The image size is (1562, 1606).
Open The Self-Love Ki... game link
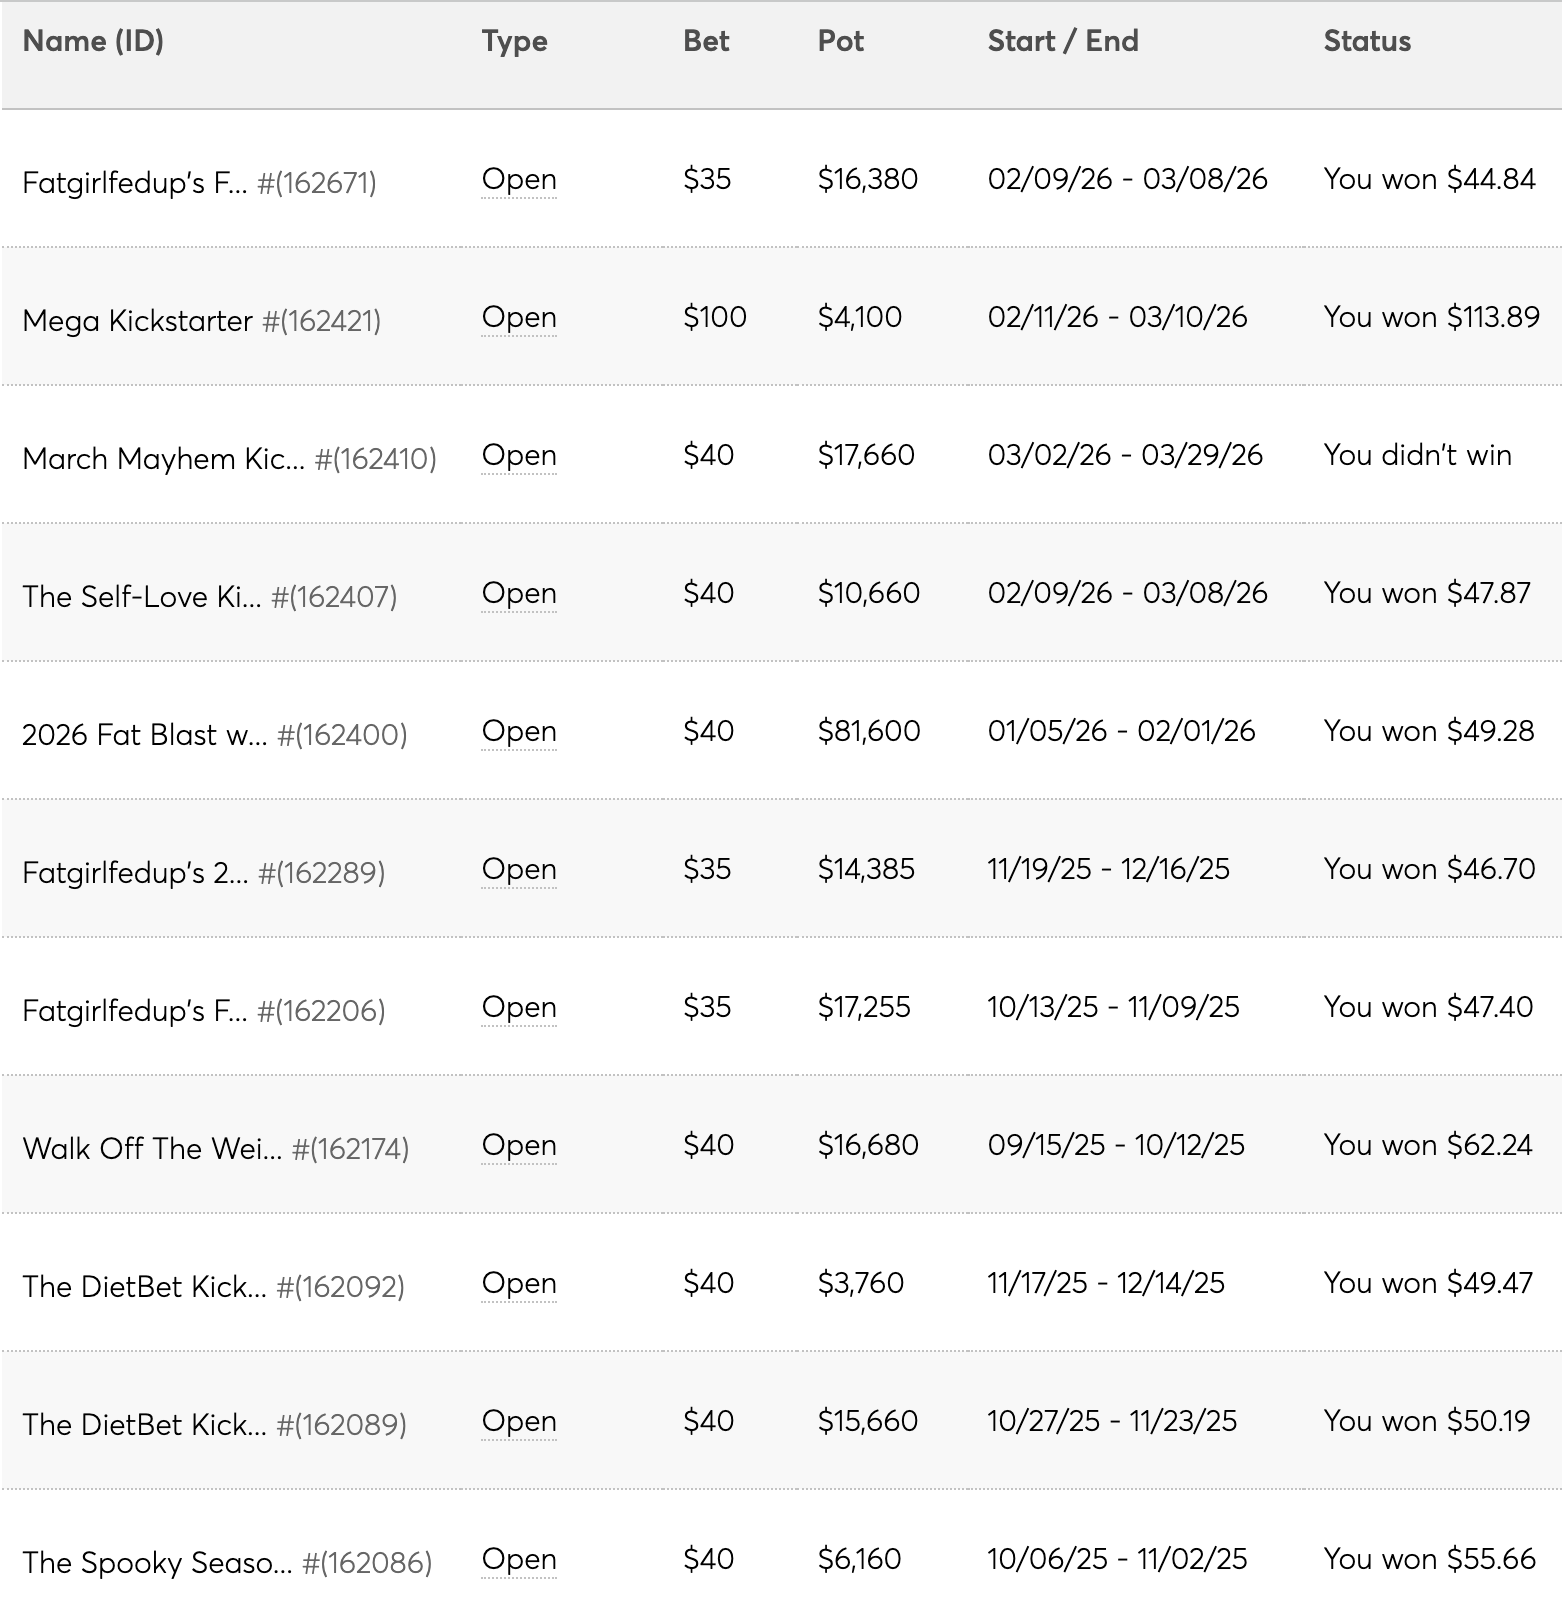tap(141, 597)
